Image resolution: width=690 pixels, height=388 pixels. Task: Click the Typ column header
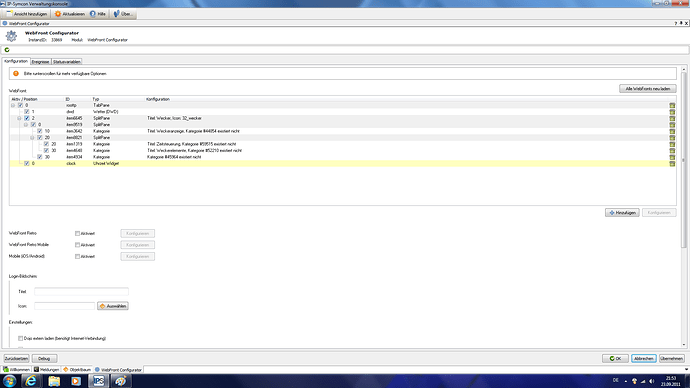(96, 99)
